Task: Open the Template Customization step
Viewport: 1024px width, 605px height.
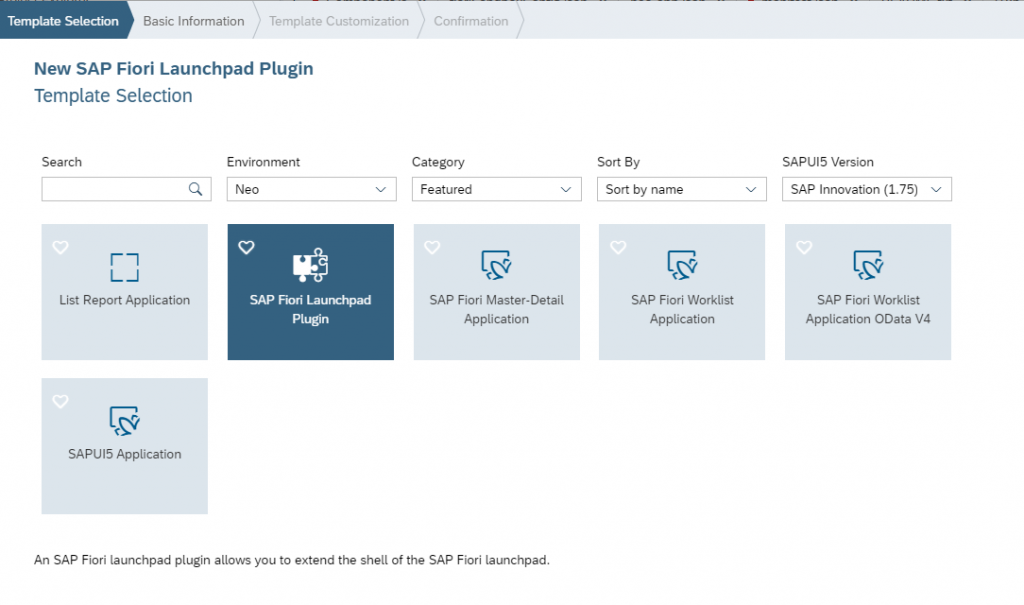Action: pos(339,21)
